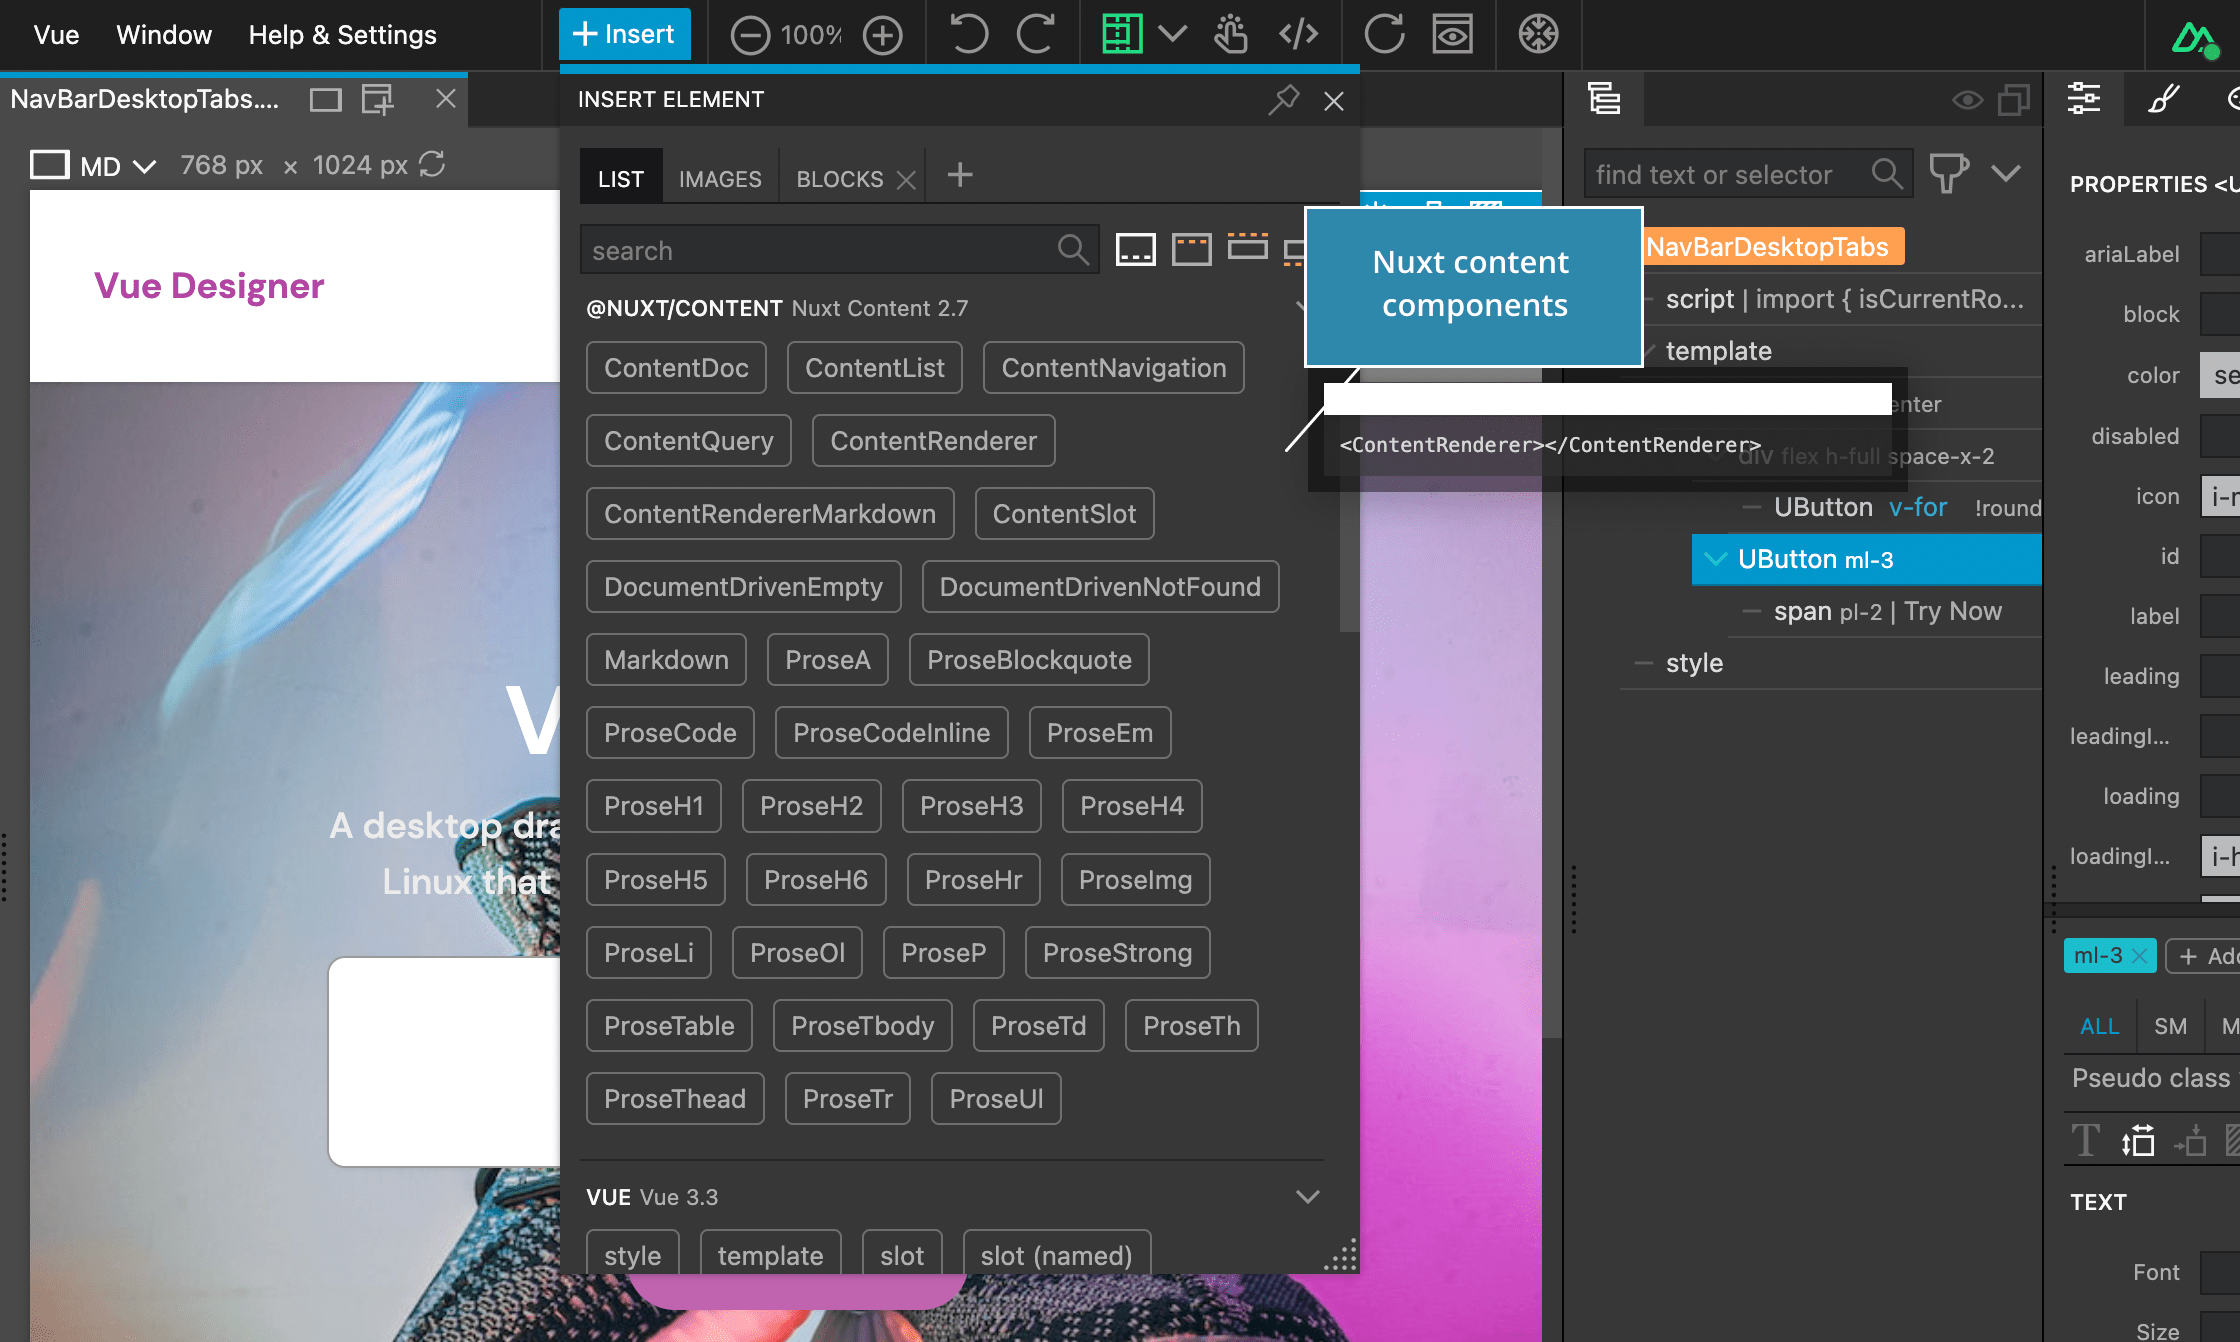Toggle the tree filter funnel icon
Screen dimensions: 2240x1342
(x=1948, y=174)
